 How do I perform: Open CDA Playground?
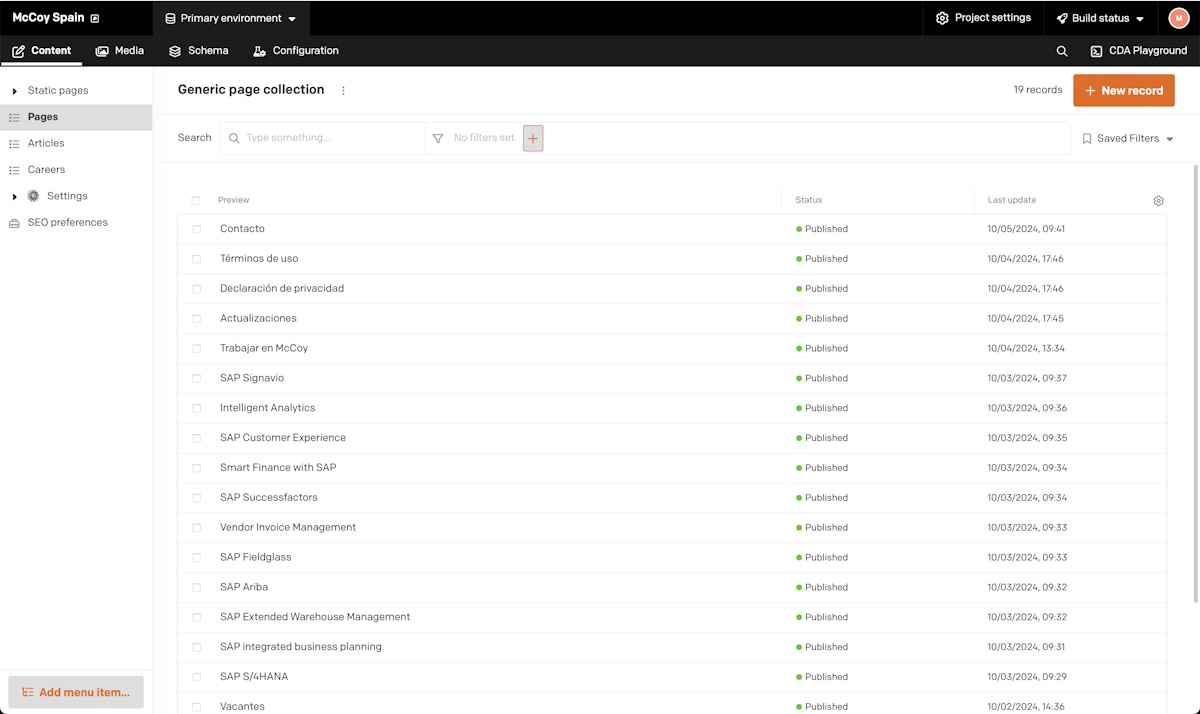point(1138,51)
